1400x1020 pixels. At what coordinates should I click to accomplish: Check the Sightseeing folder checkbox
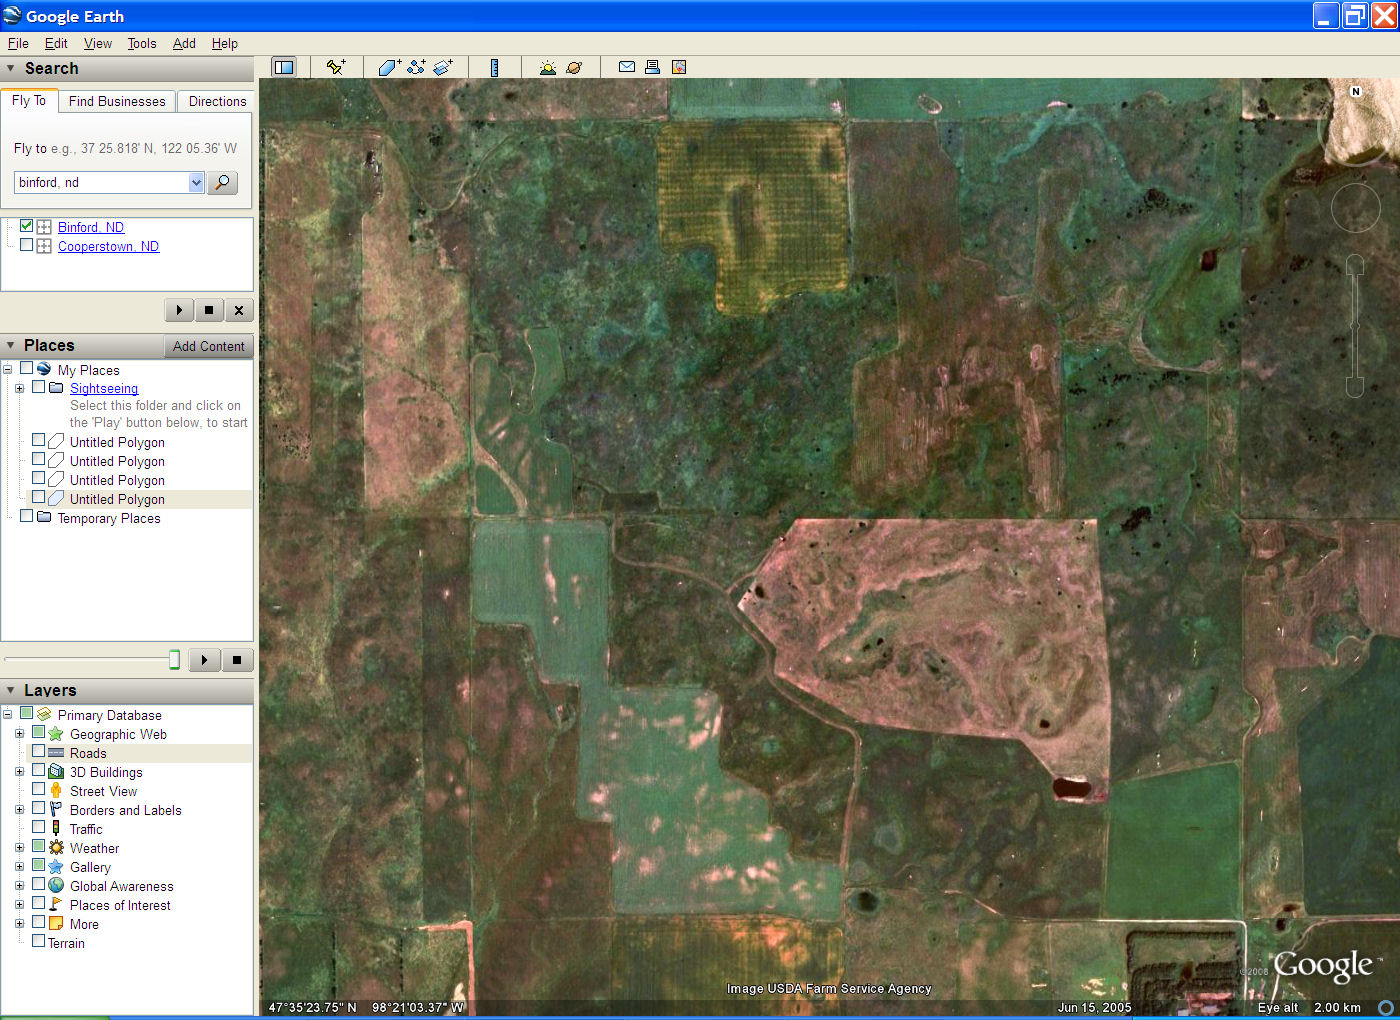coord(39,387)
